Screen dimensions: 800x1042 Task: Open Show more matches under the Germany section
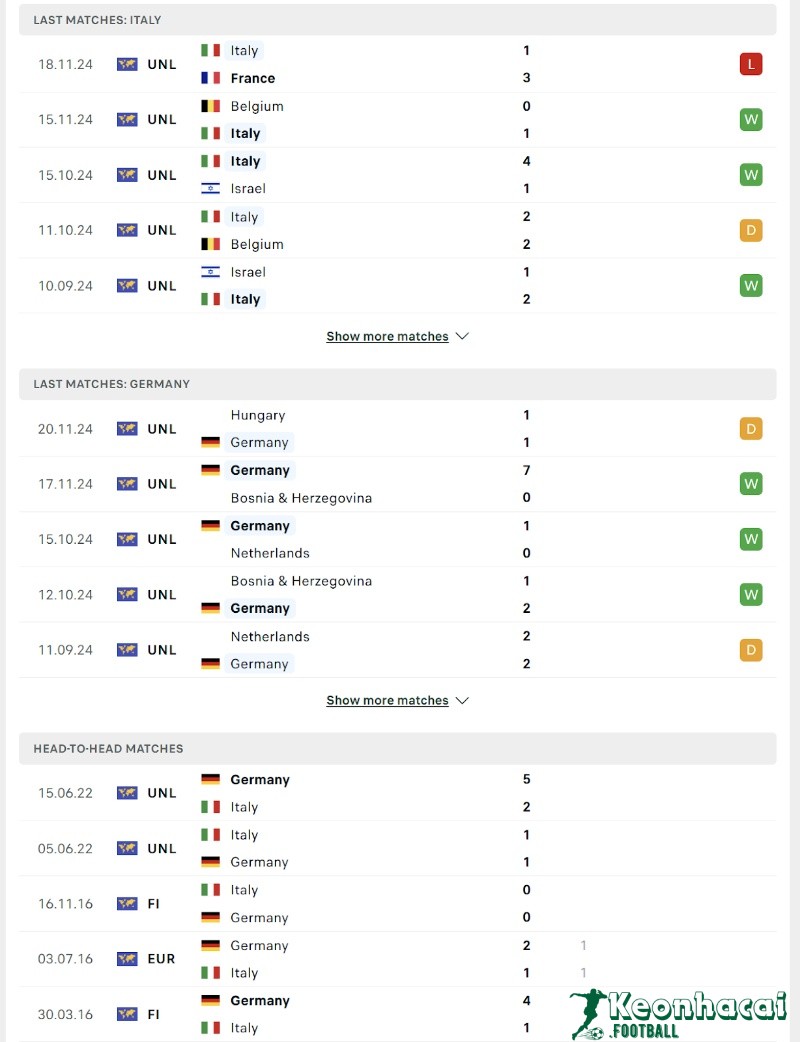click(x=388, y=700)
